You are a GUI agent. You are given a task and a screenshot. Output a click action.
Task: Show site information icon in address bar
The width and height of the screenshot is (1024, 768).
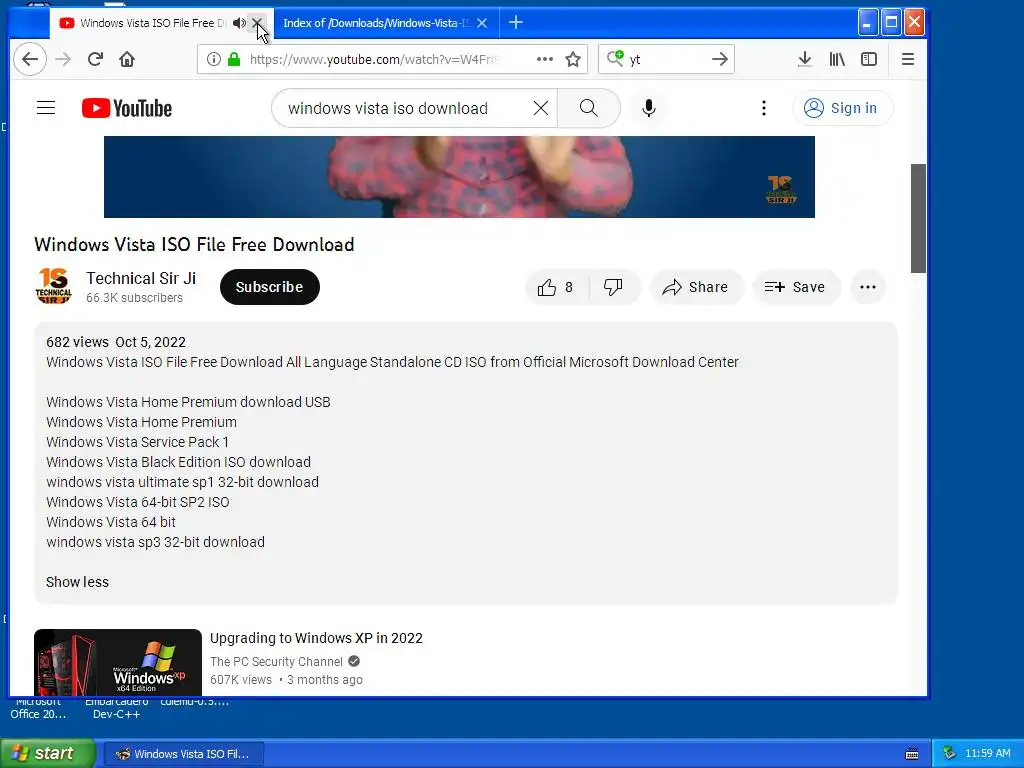[214, 59]
